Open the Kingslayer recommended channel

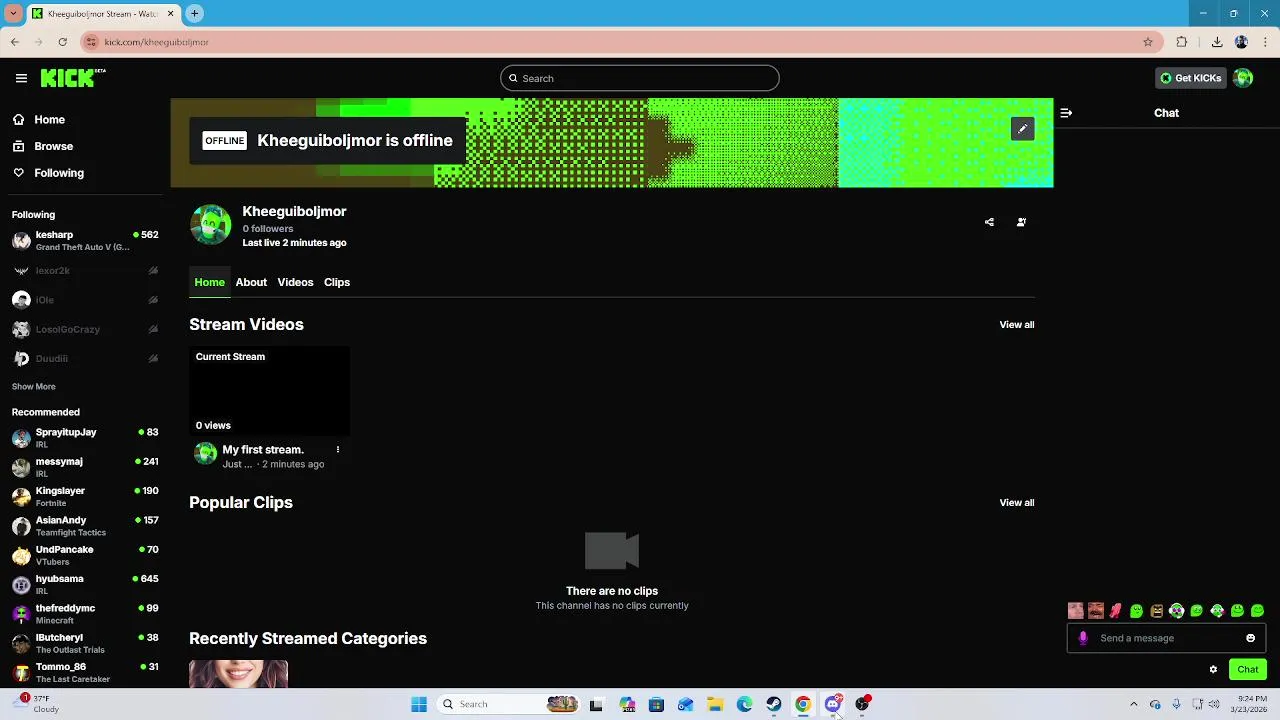pos(85,496)
